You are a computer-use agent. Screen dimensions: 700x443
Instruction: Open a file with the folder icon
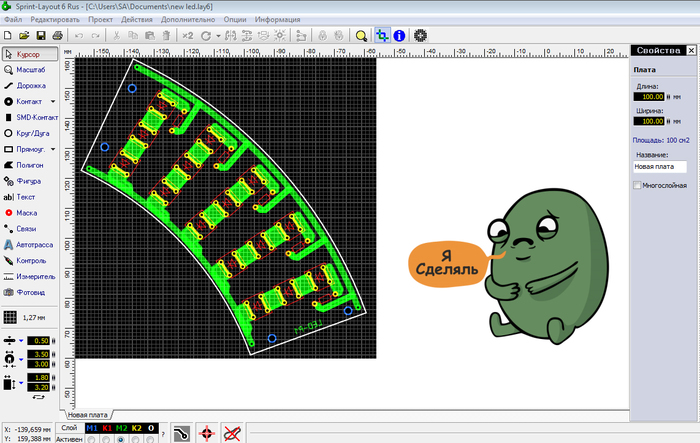click(24, 35)
